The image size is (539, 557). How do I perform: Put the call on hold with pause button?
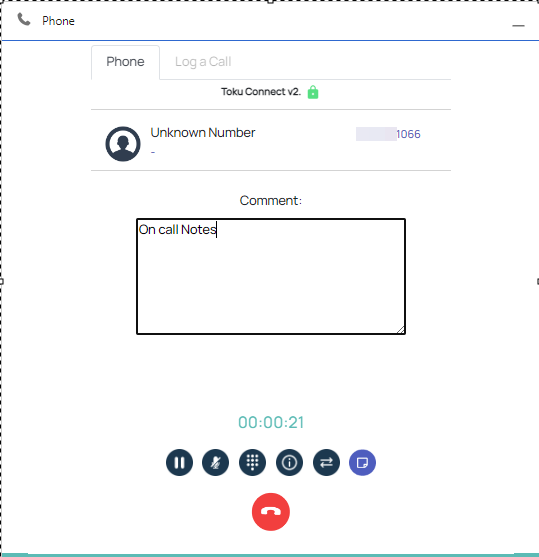[179, 463]
